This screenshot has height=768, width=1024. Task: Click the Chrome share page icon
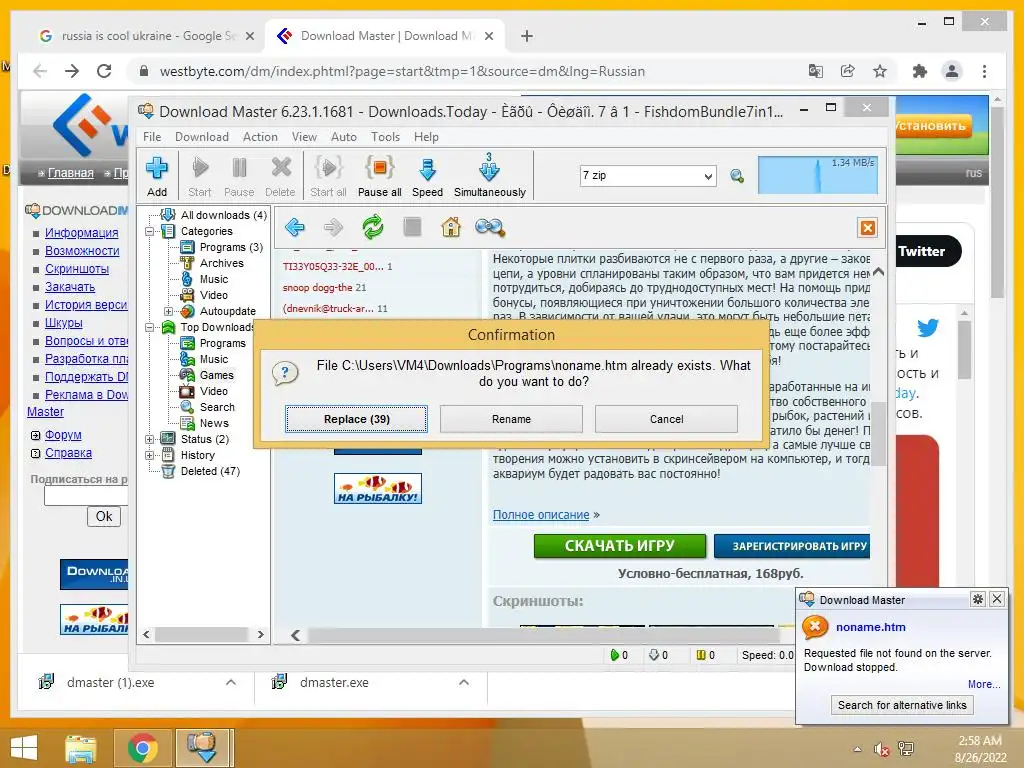click(x=848, y=71)
